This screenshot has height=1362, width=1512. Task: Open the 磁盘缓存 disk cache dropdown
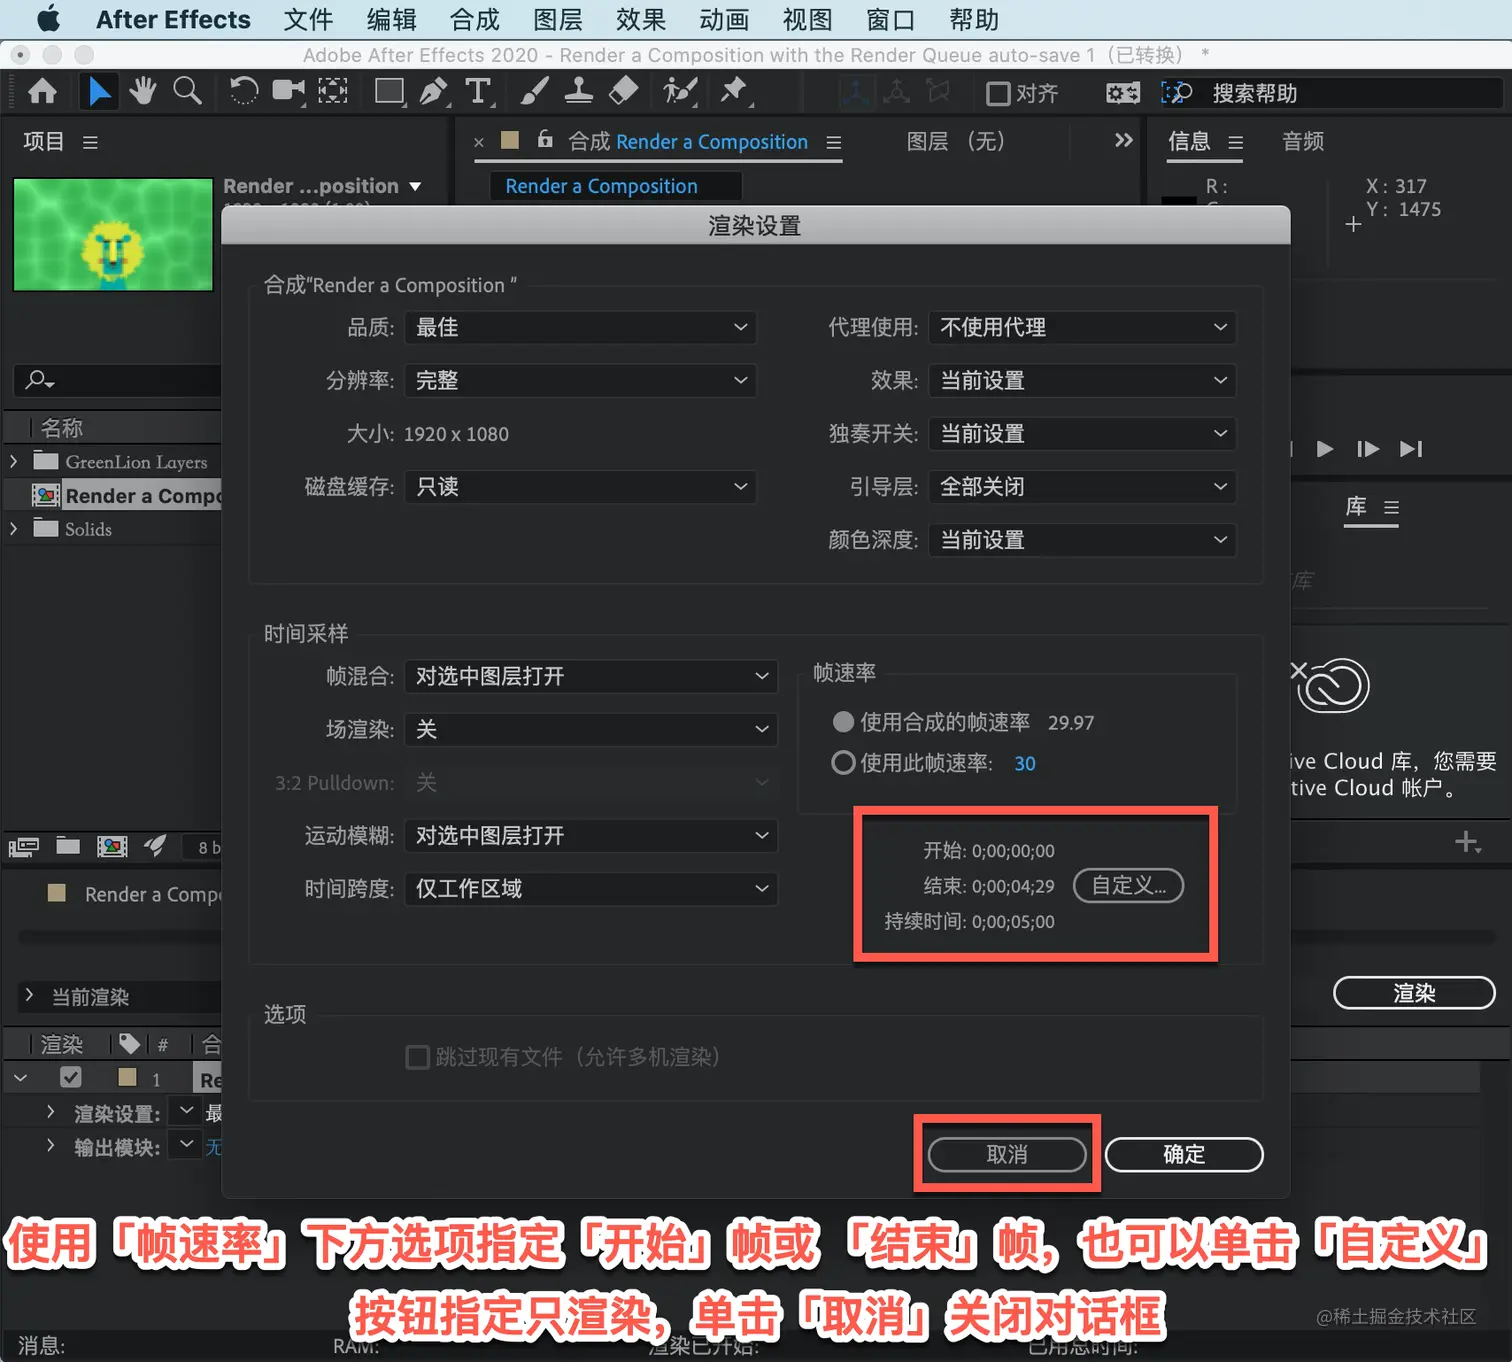pyautogui.click(x=580, y=486)
